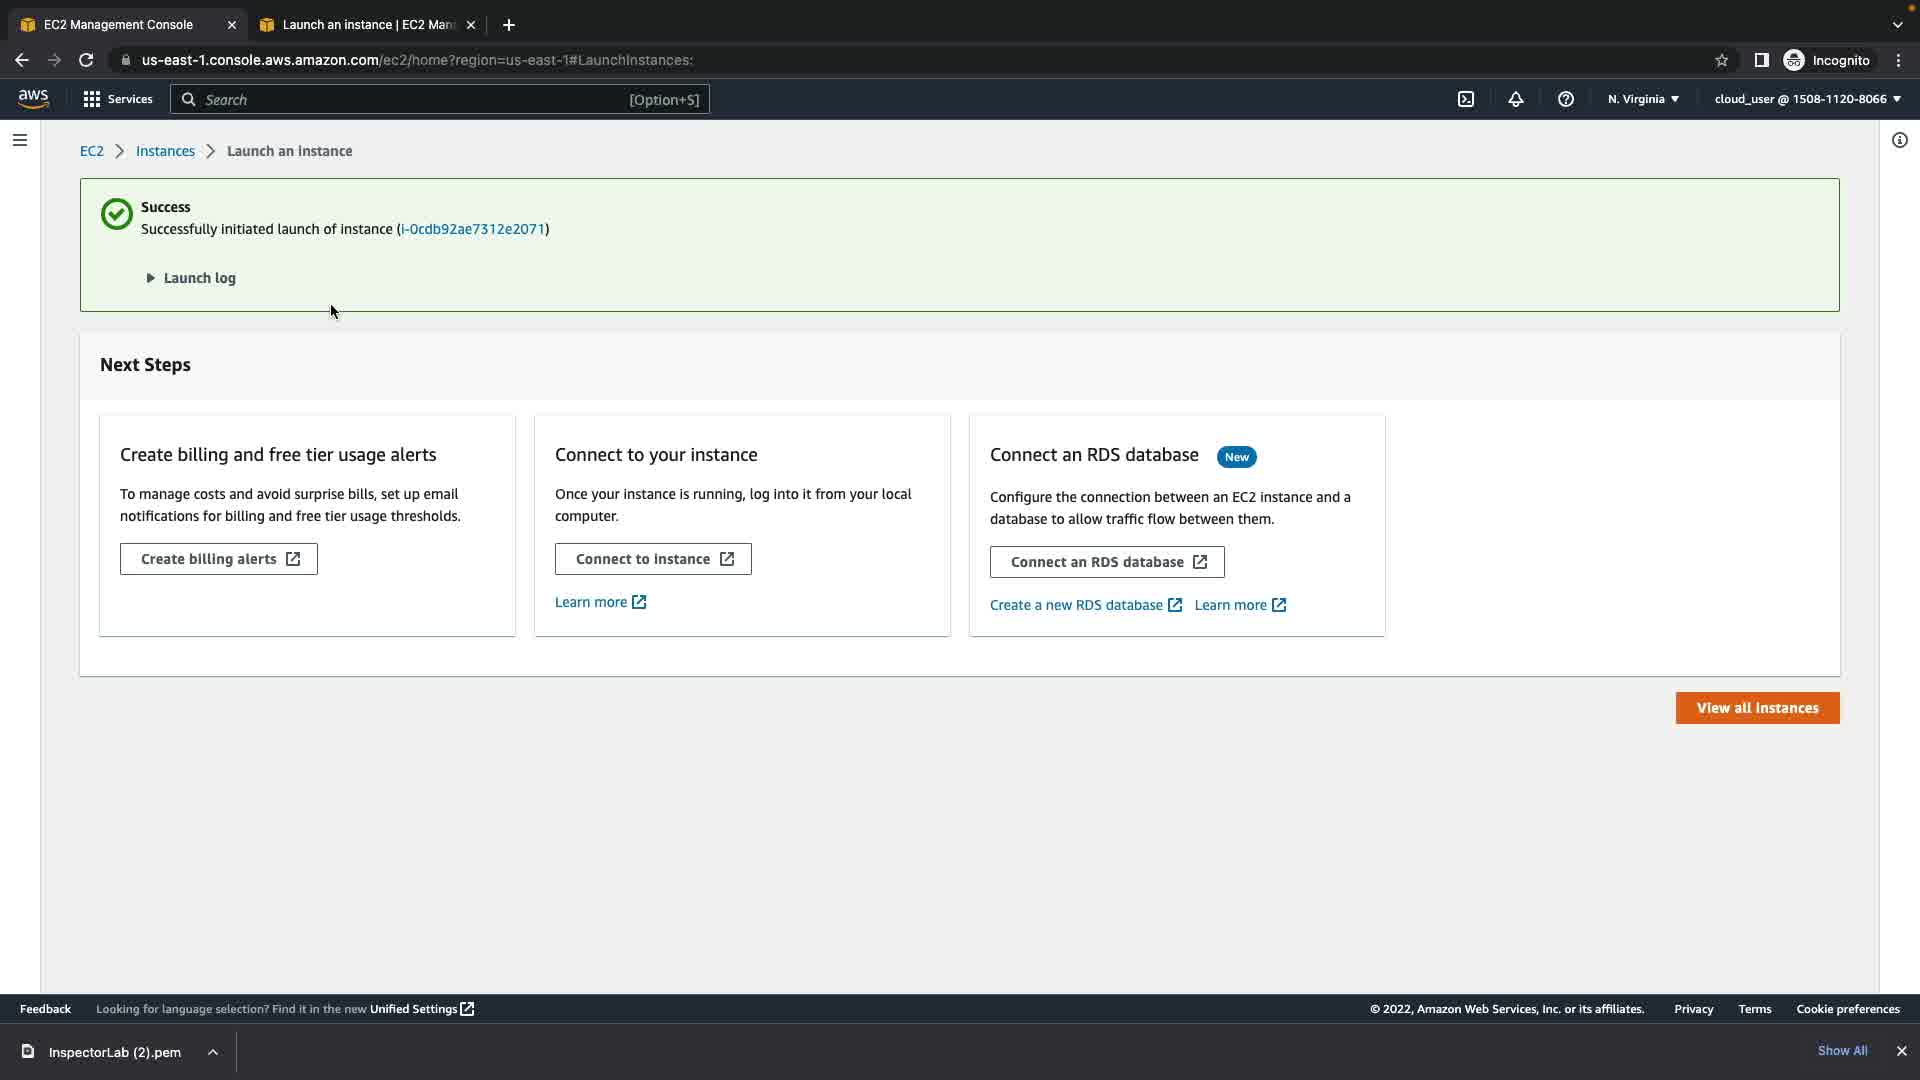Click Connect to instance button

(x=653, y=559)
